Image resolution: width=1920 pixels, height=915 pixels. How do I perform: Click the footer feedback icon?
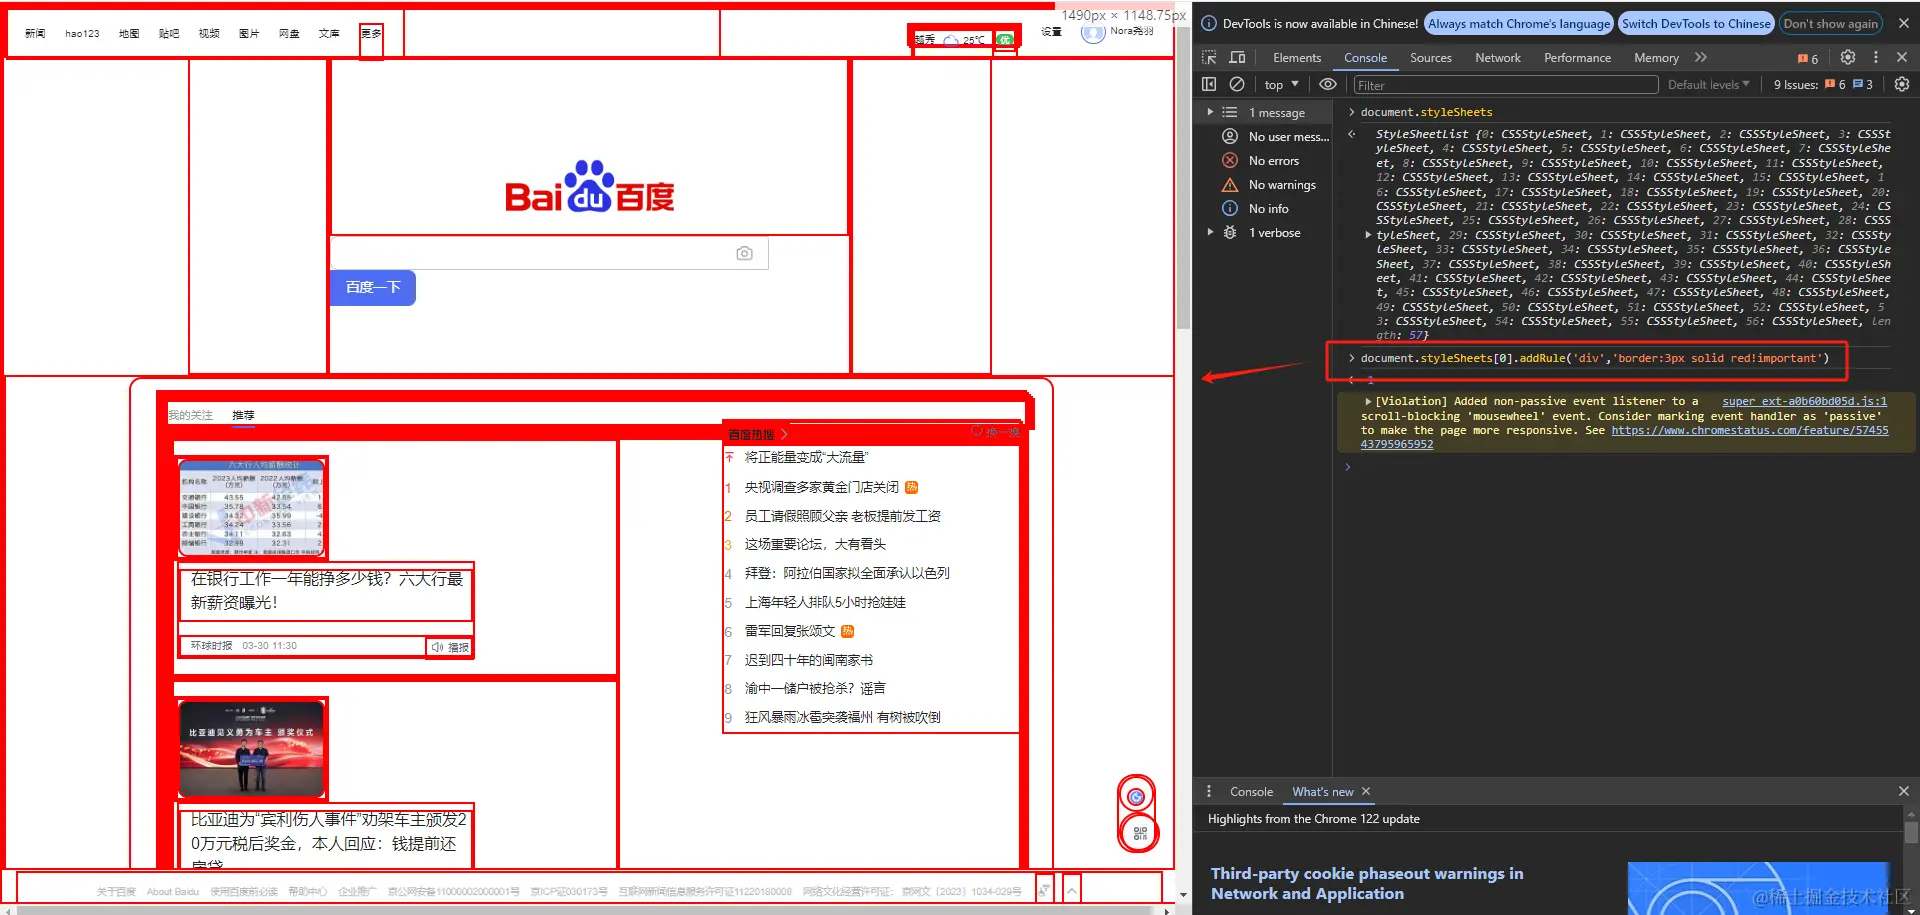pyautogui.click(x=1044, y=889)
